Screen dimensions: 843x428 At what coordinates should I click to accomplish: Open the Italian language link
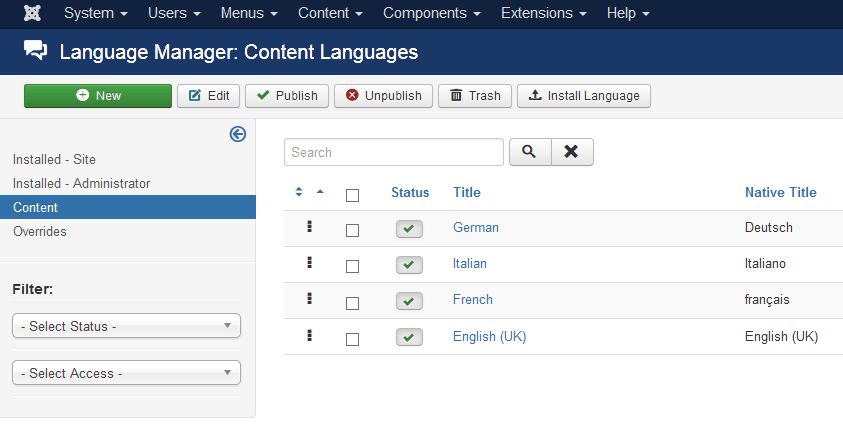pos(470,264)
